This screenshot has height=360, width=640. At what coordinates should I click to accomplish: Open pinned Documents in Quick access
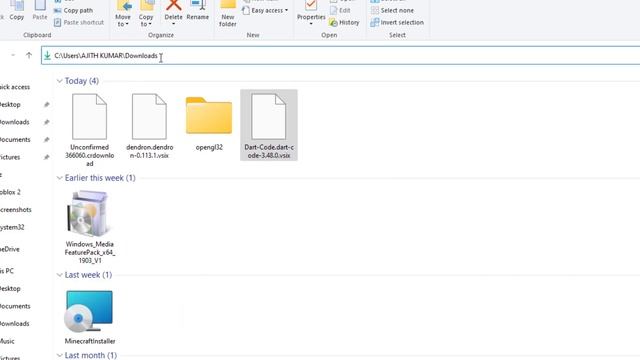click(15, 140)
